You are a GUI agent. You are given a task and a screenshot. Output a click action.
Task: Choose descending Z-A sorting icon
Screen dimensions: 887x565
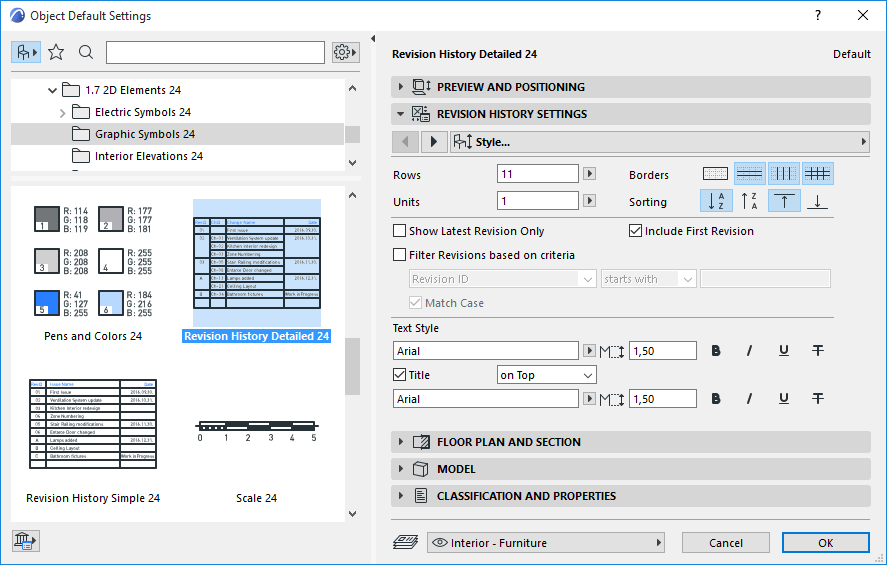(x=749, y=201)
